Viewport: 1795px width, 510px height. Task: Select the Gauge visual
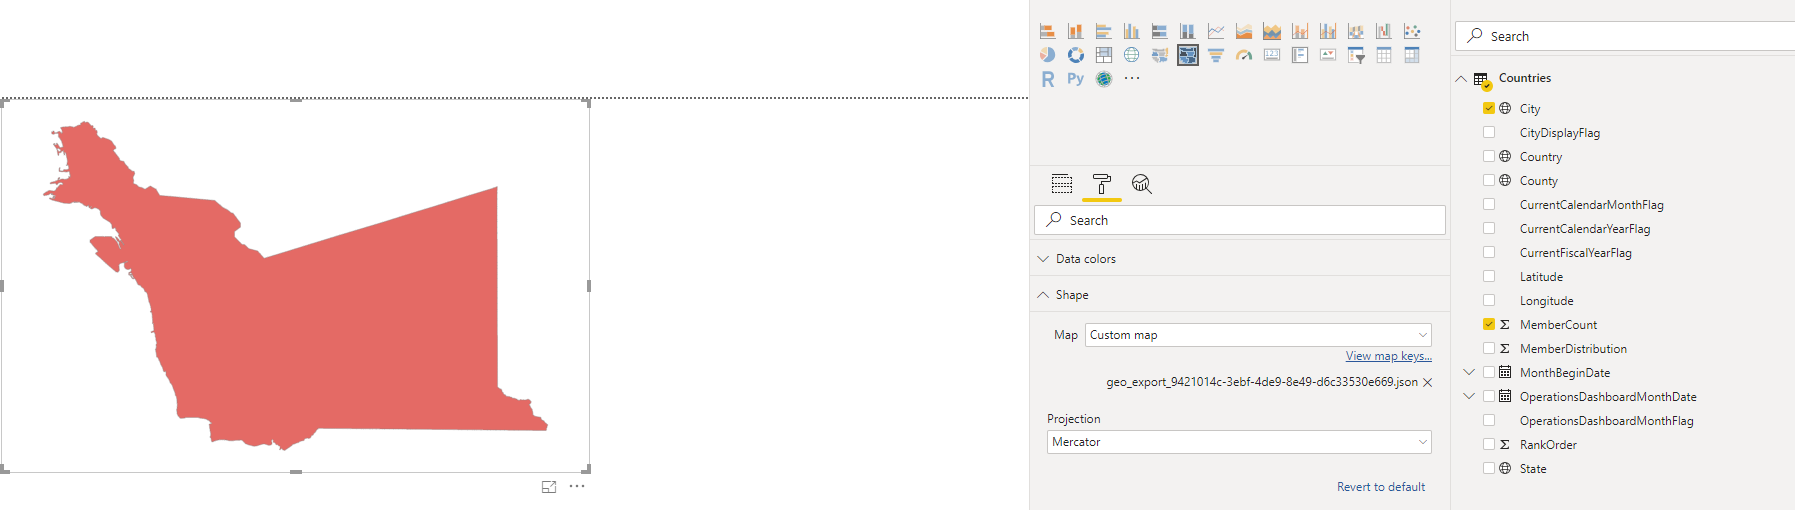coord(1243,55)
